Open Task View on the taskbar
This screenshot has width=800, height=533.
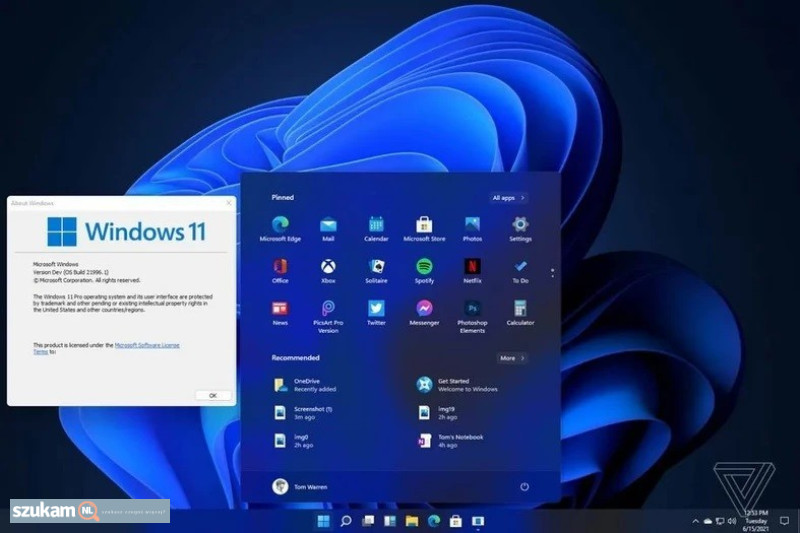pyautogui.click(x=368, y=521)
